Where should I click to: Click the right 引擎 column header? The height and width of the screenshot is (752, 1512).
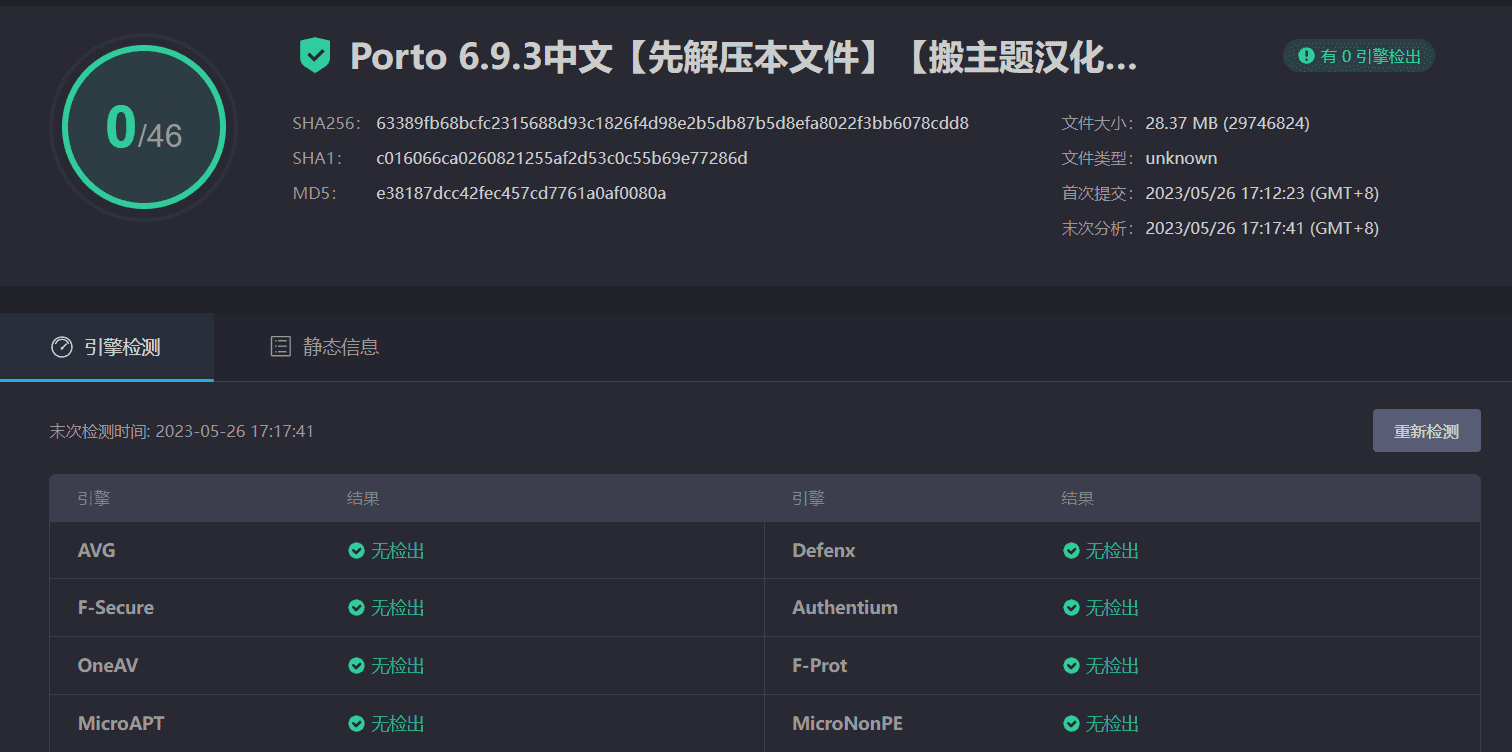pos(808,498)
